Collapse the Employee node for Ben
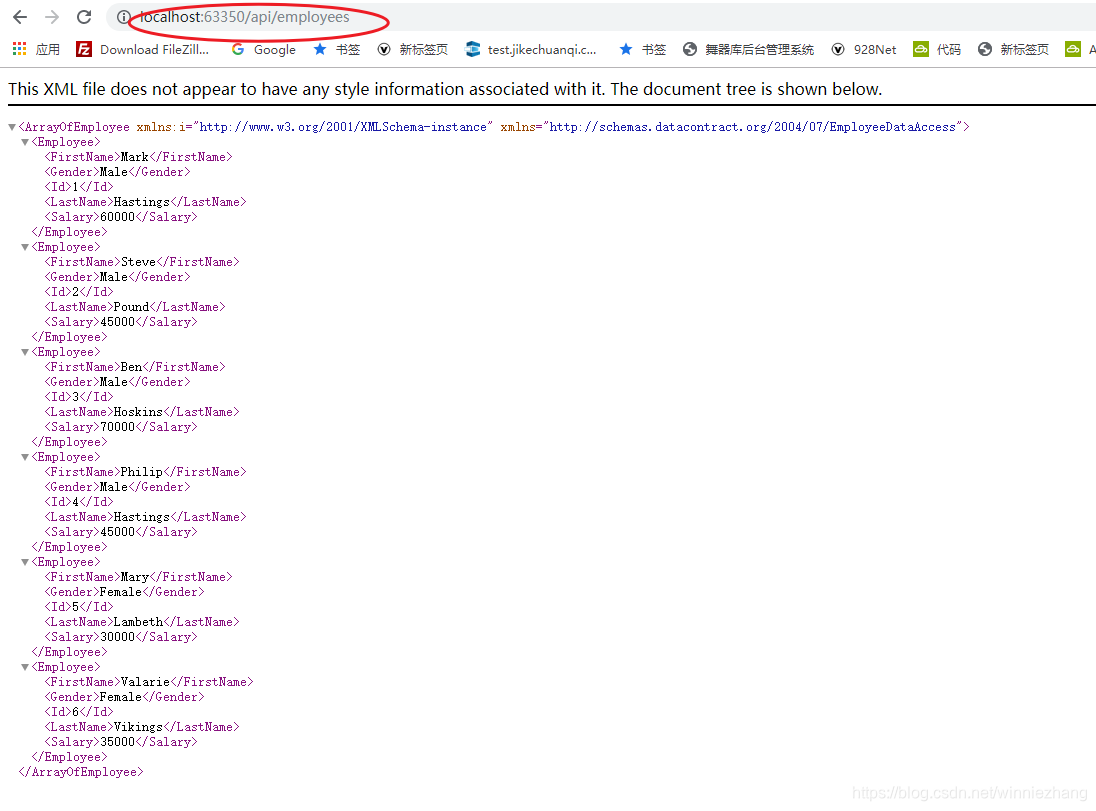 point(25,352)
